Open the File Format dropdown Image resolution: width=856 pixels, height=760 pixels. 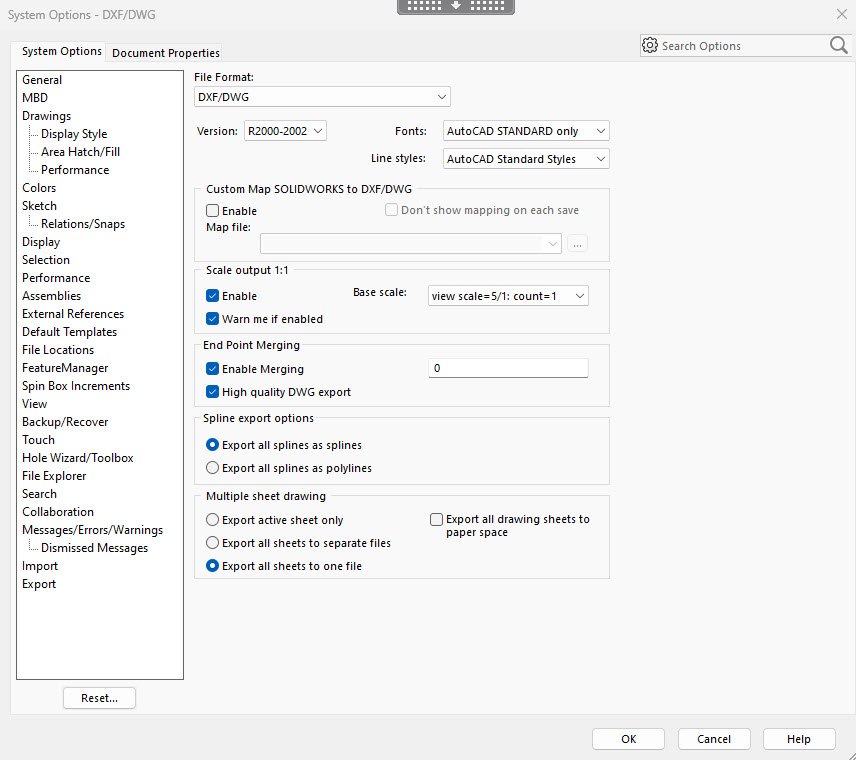(x=322, y=97)
